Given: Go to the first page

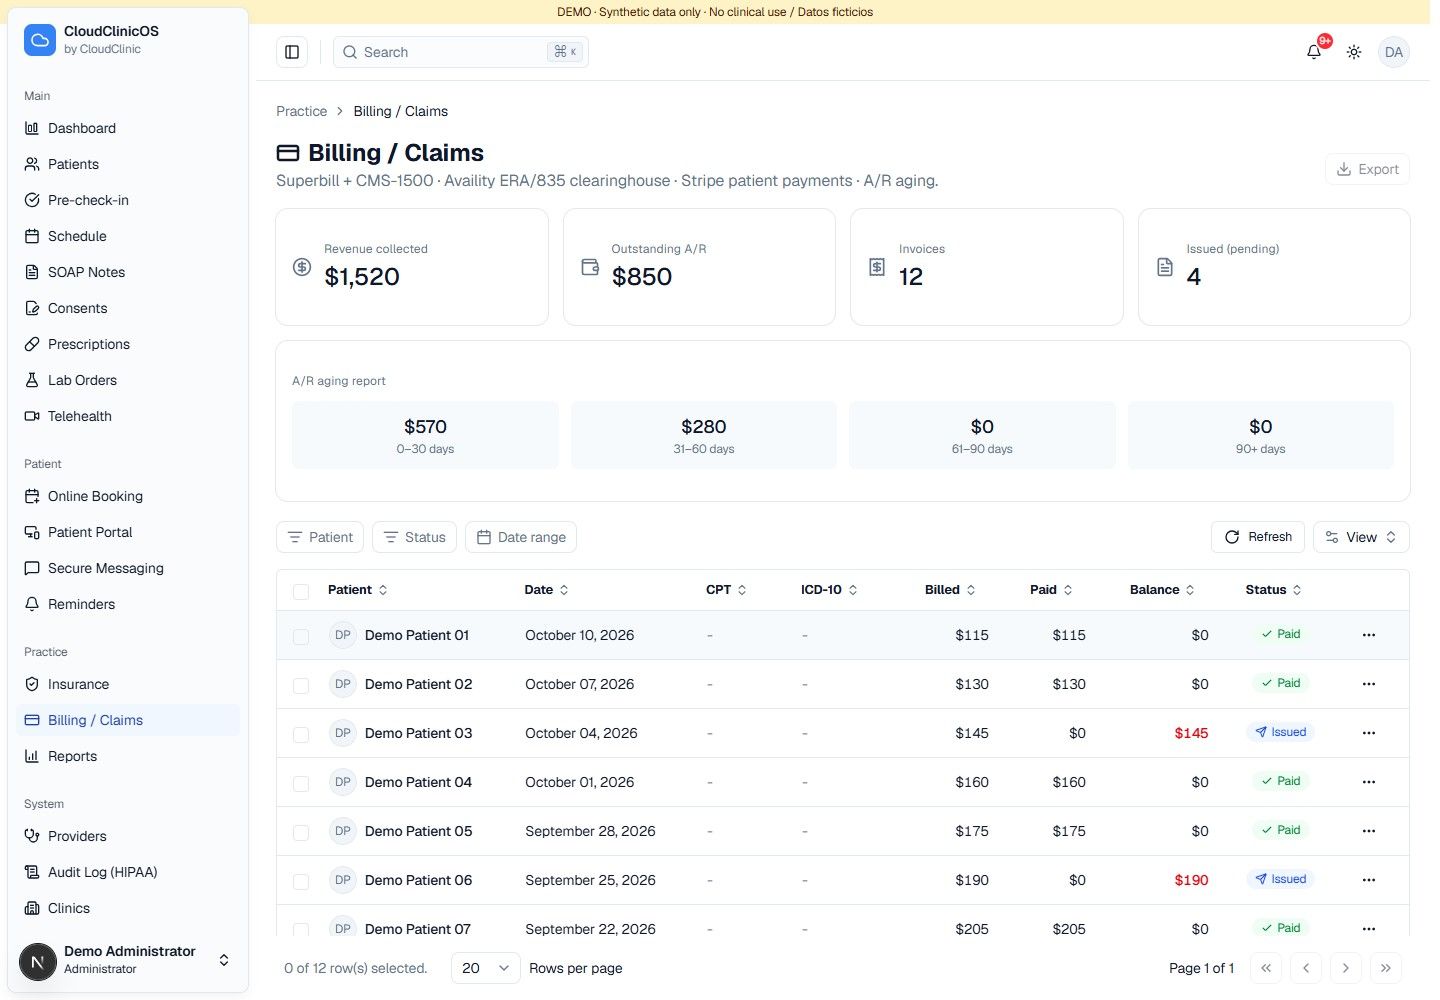Looking at the screenshot, I should click(x=1266, y=968).
